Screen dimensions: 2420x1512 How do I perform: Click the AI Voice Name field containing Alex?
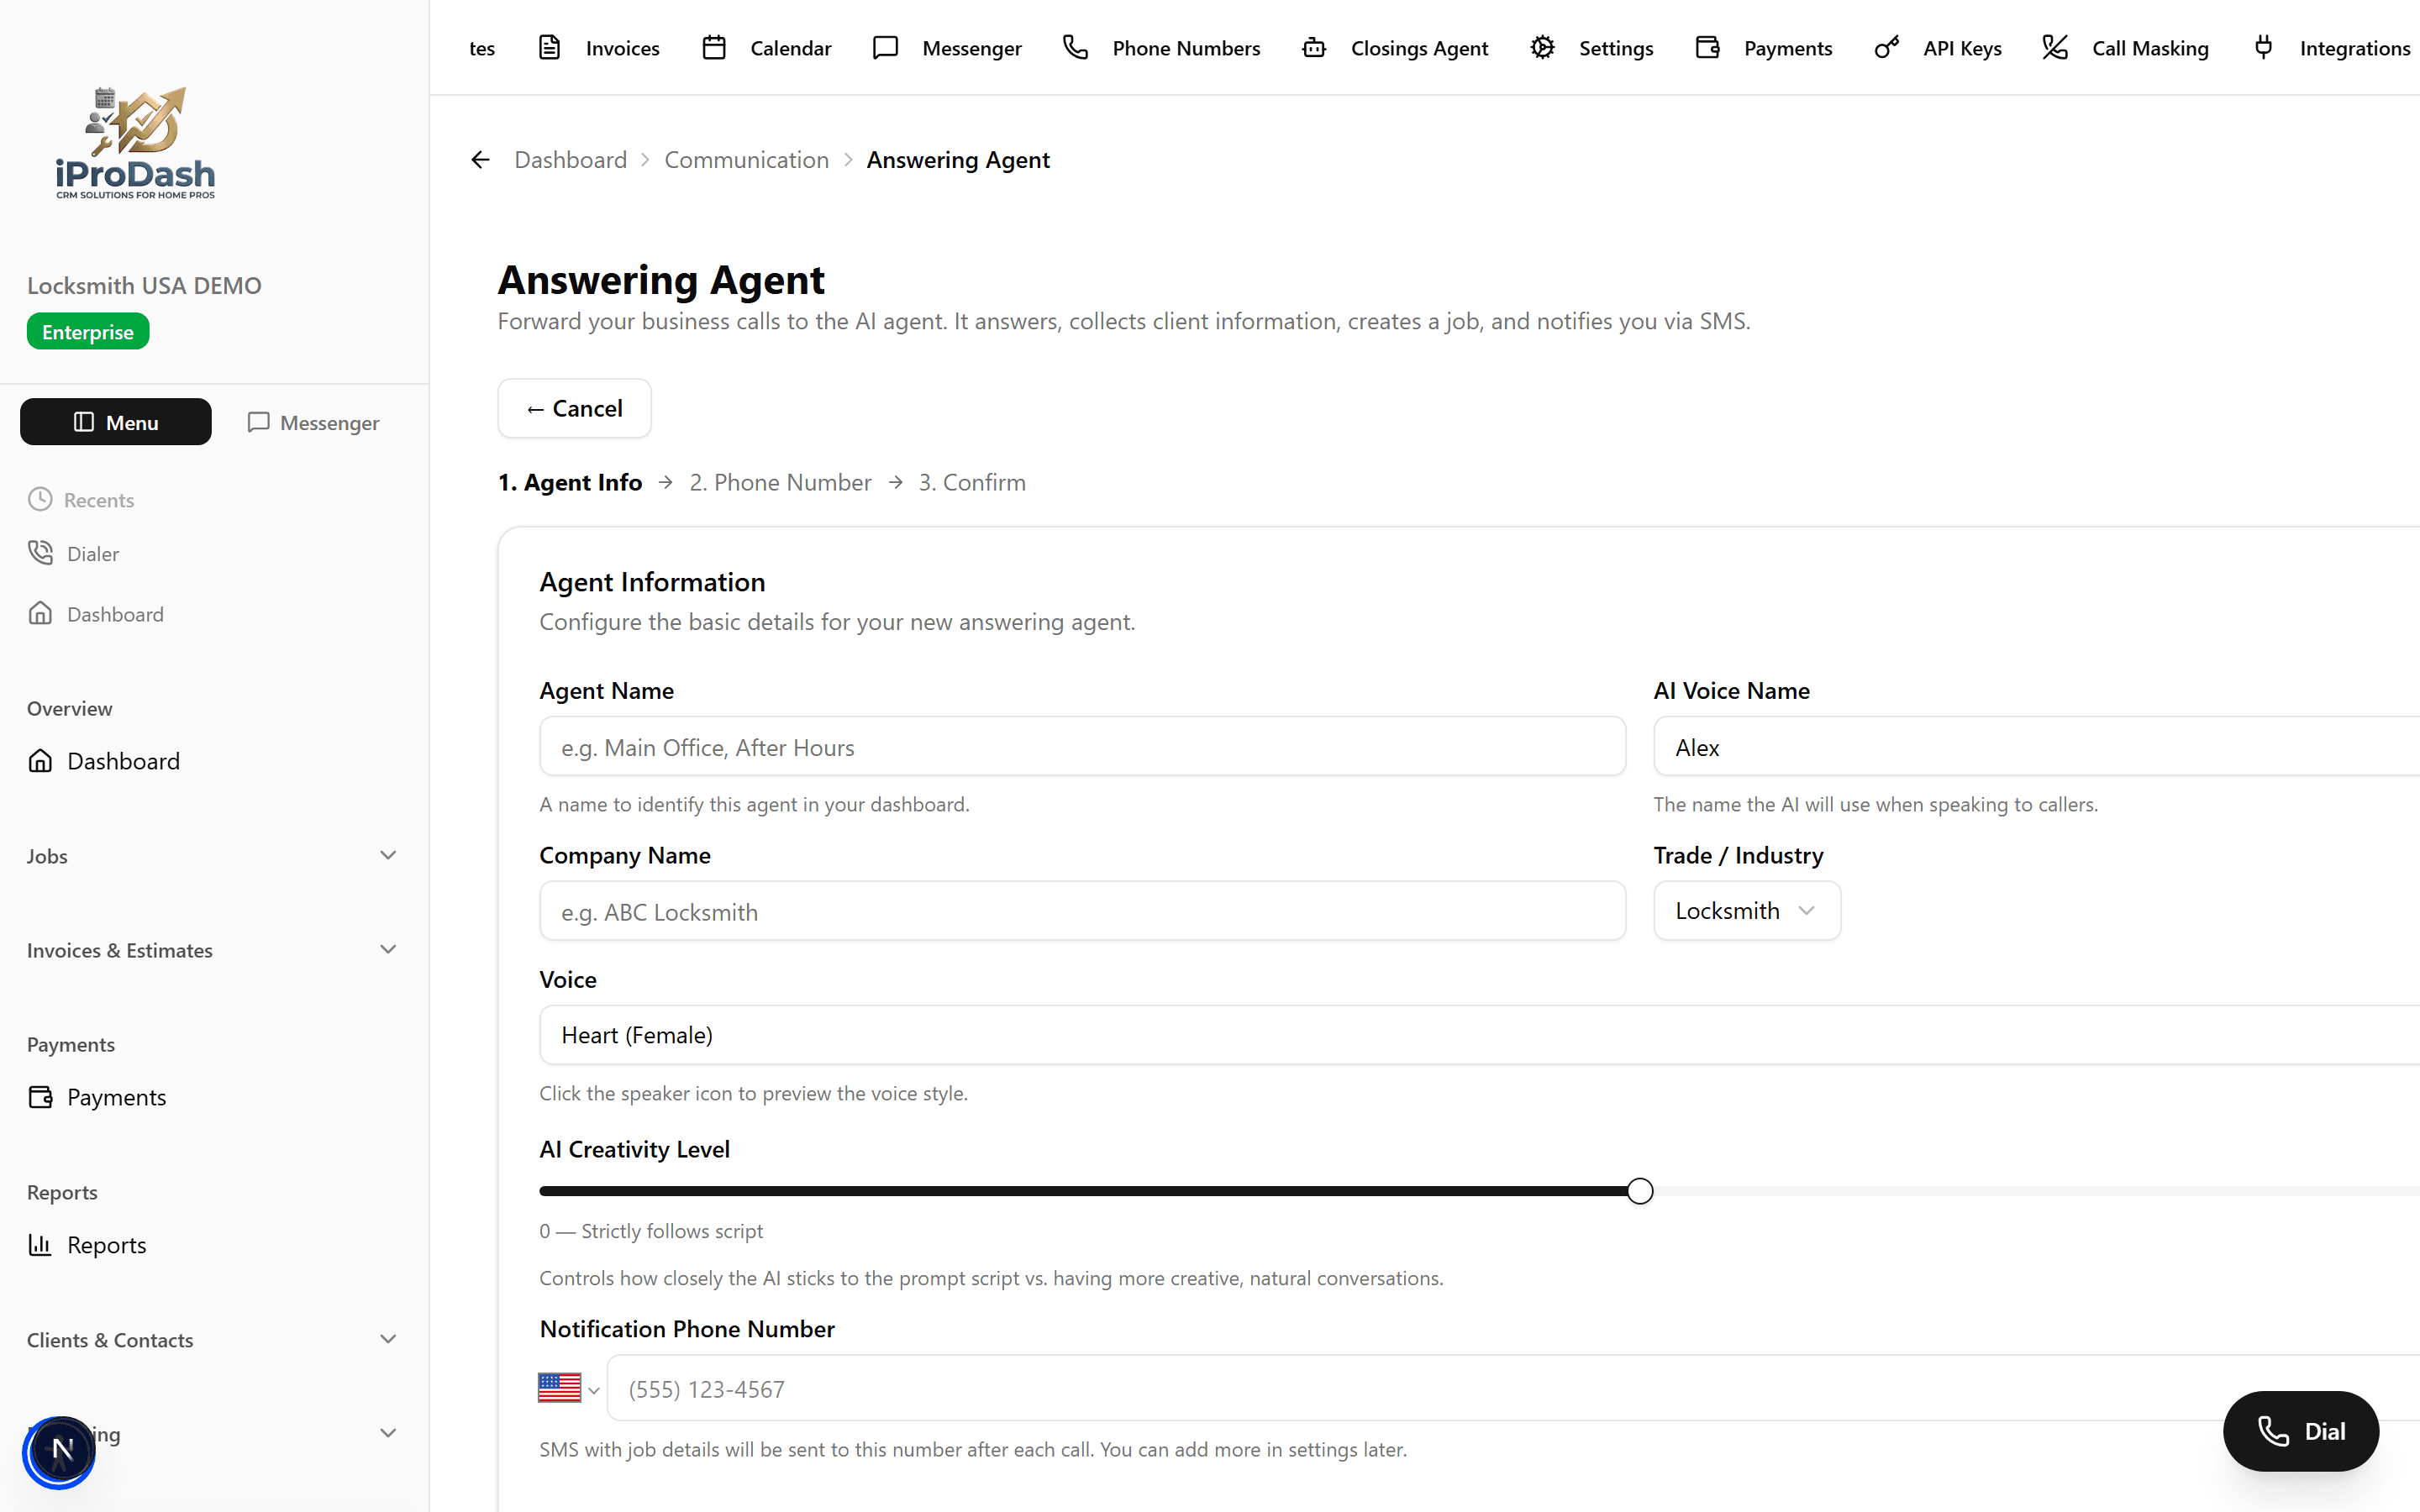pos(2036,747)
